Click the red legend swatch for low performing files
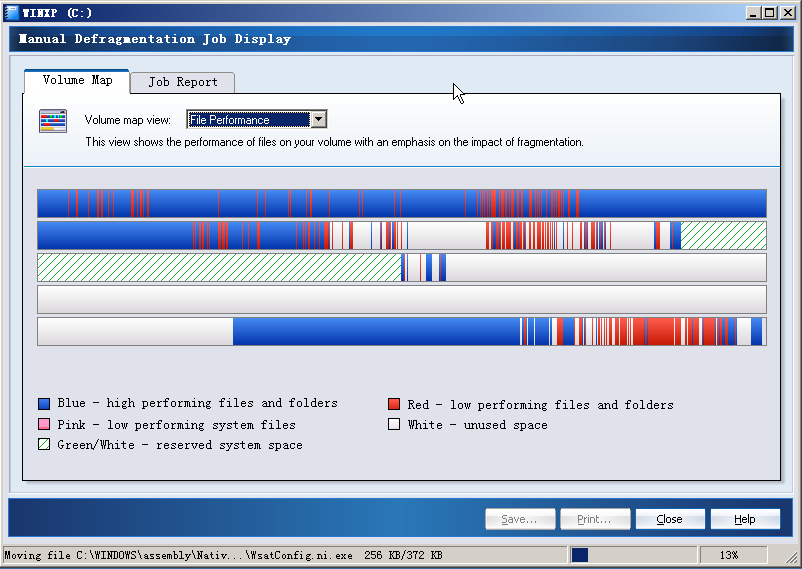 tap(394, 404)
